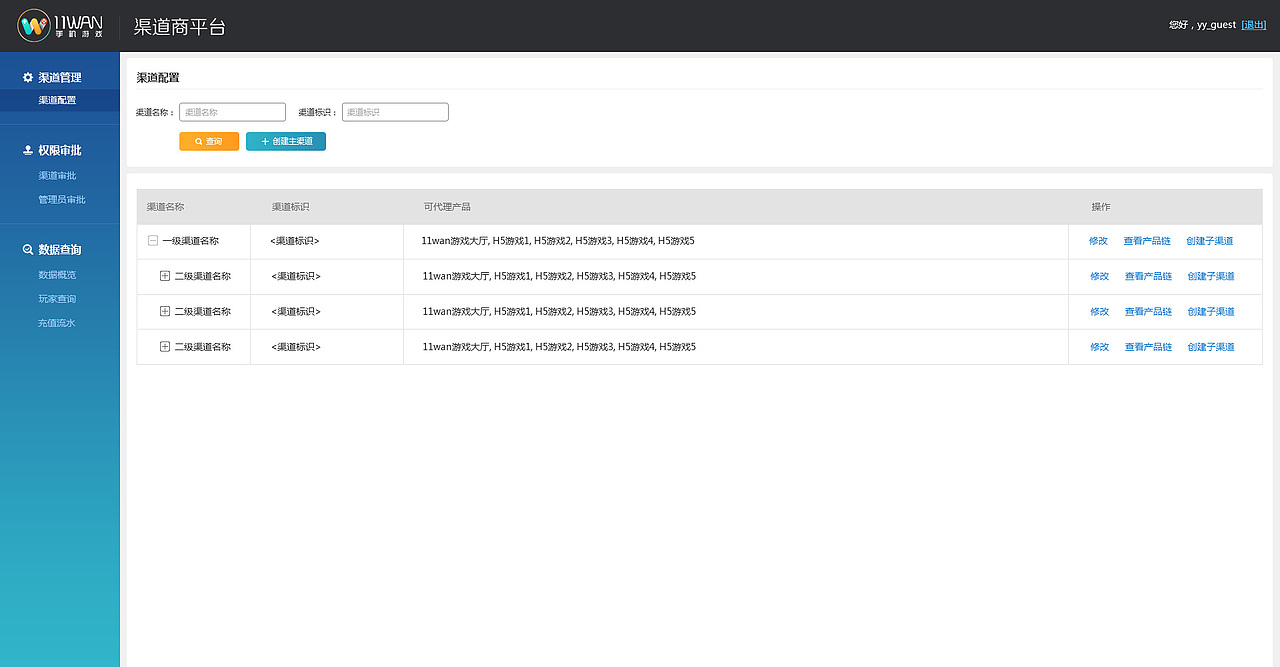Viewport: 1280px width, 667px height.
Task: Open 渠道审批 in the sidebar
Action: pyautogui.click(x=57, y=175)
